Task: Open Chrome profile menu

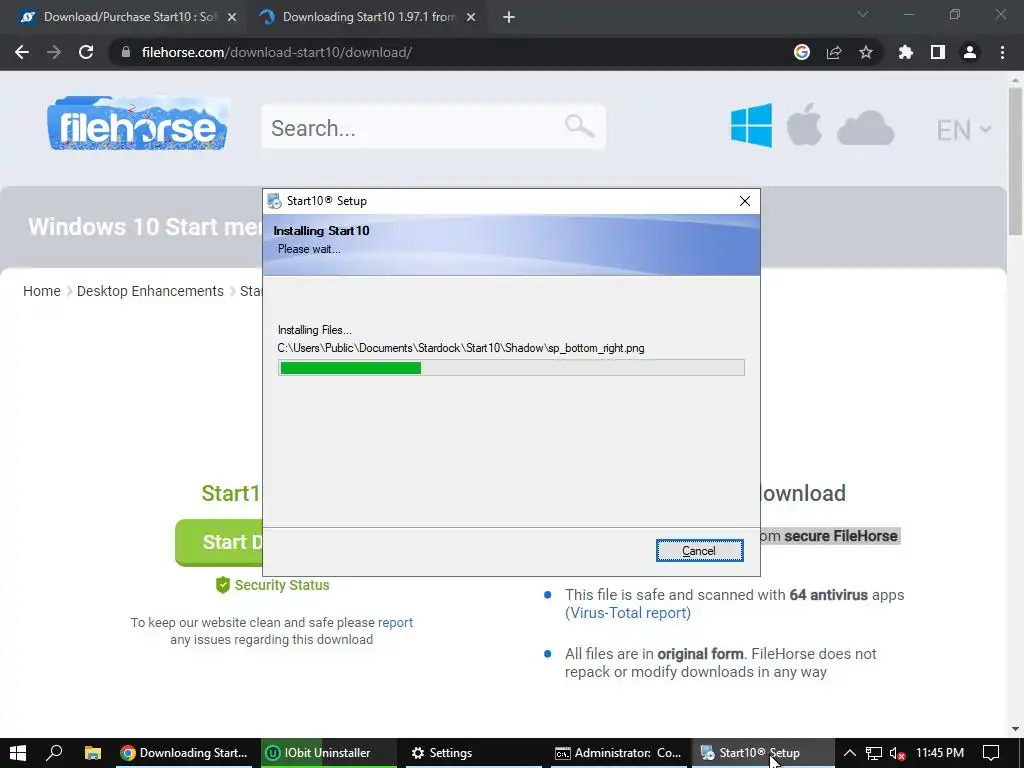Action: coord(970,52)
